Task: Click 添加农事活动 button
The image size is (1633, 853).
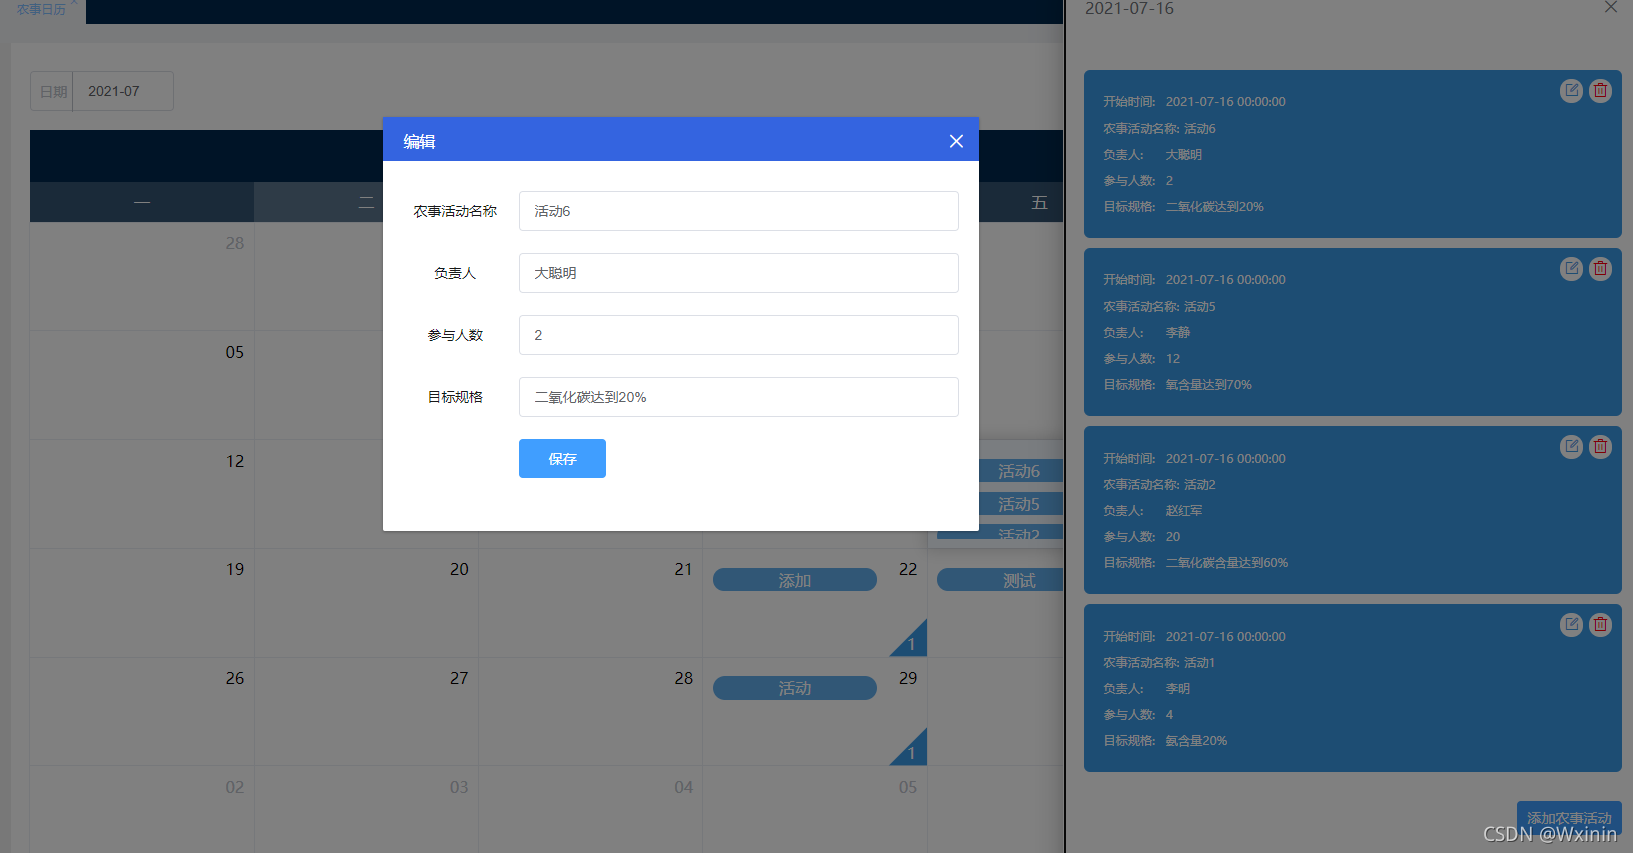Action: [1568, 817]
